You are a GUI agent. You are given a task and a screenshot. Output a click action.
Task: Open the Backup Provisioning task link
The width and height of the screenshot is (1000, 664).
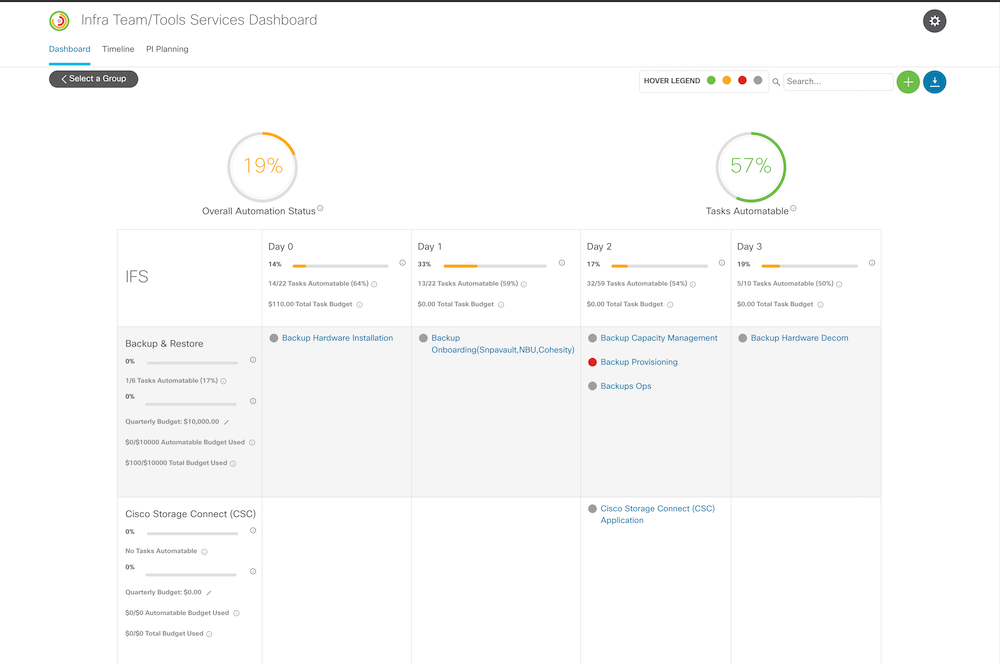638,362
